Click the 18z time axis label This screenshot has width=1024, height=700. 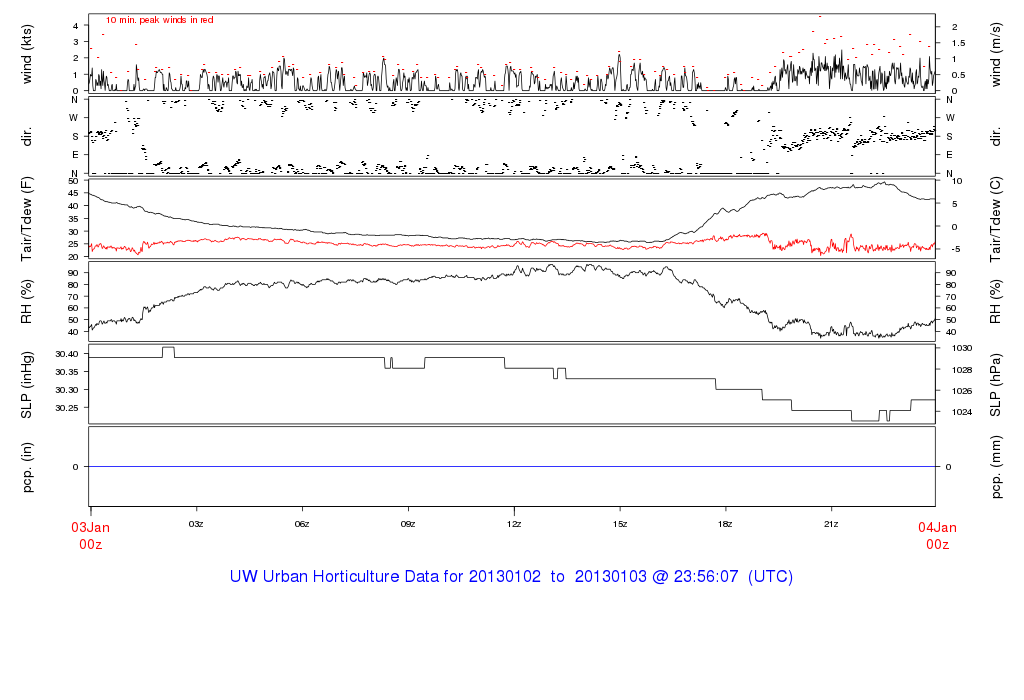pos(725,524)
